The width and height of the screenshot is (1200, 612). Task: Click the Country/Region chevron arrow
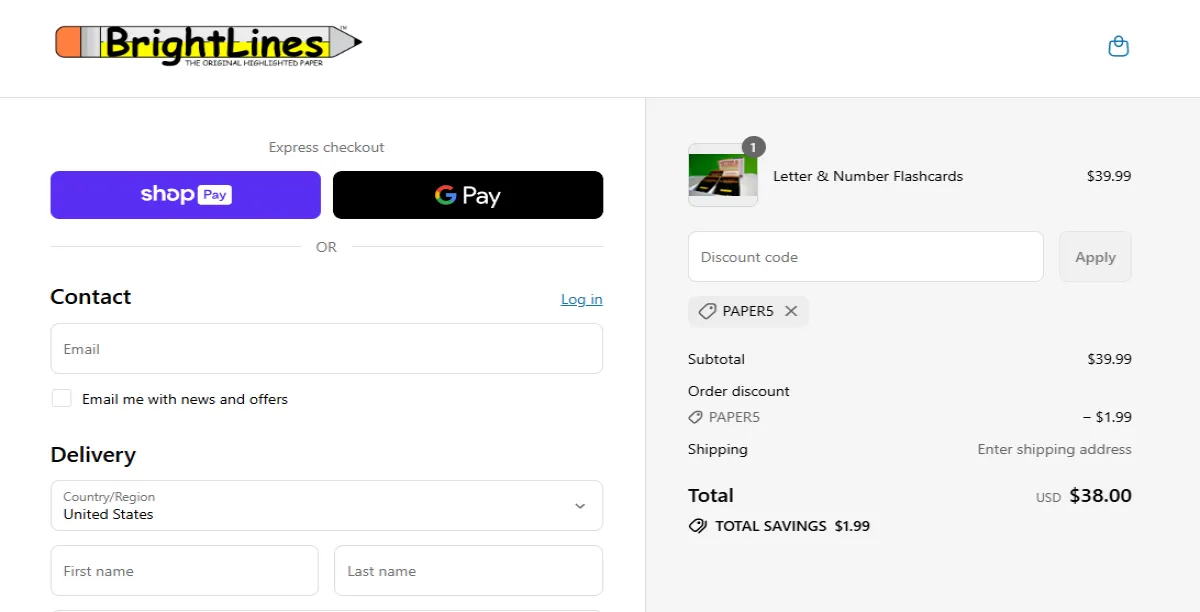click(x=580, y=506)
